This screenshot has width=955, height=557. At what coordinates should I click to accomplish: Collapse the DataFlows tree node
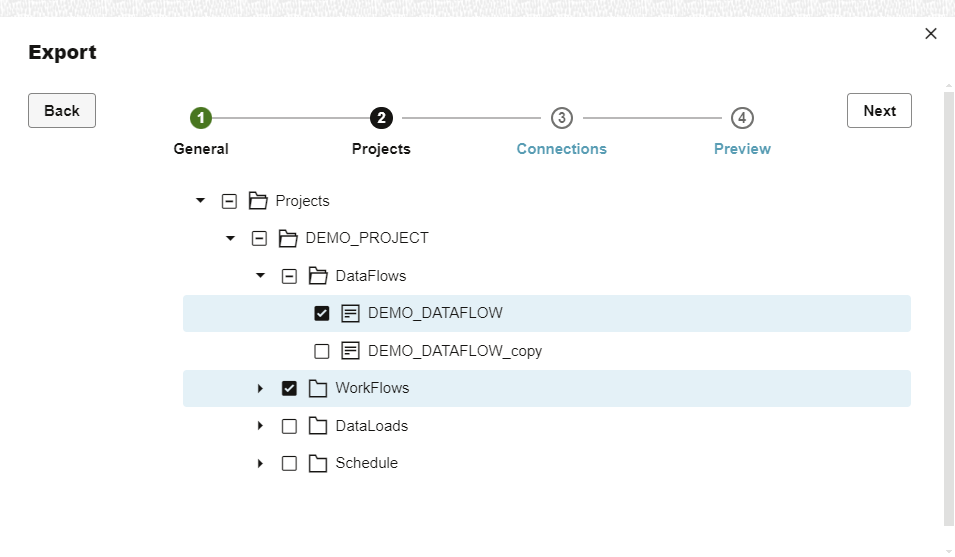[260, 276]
